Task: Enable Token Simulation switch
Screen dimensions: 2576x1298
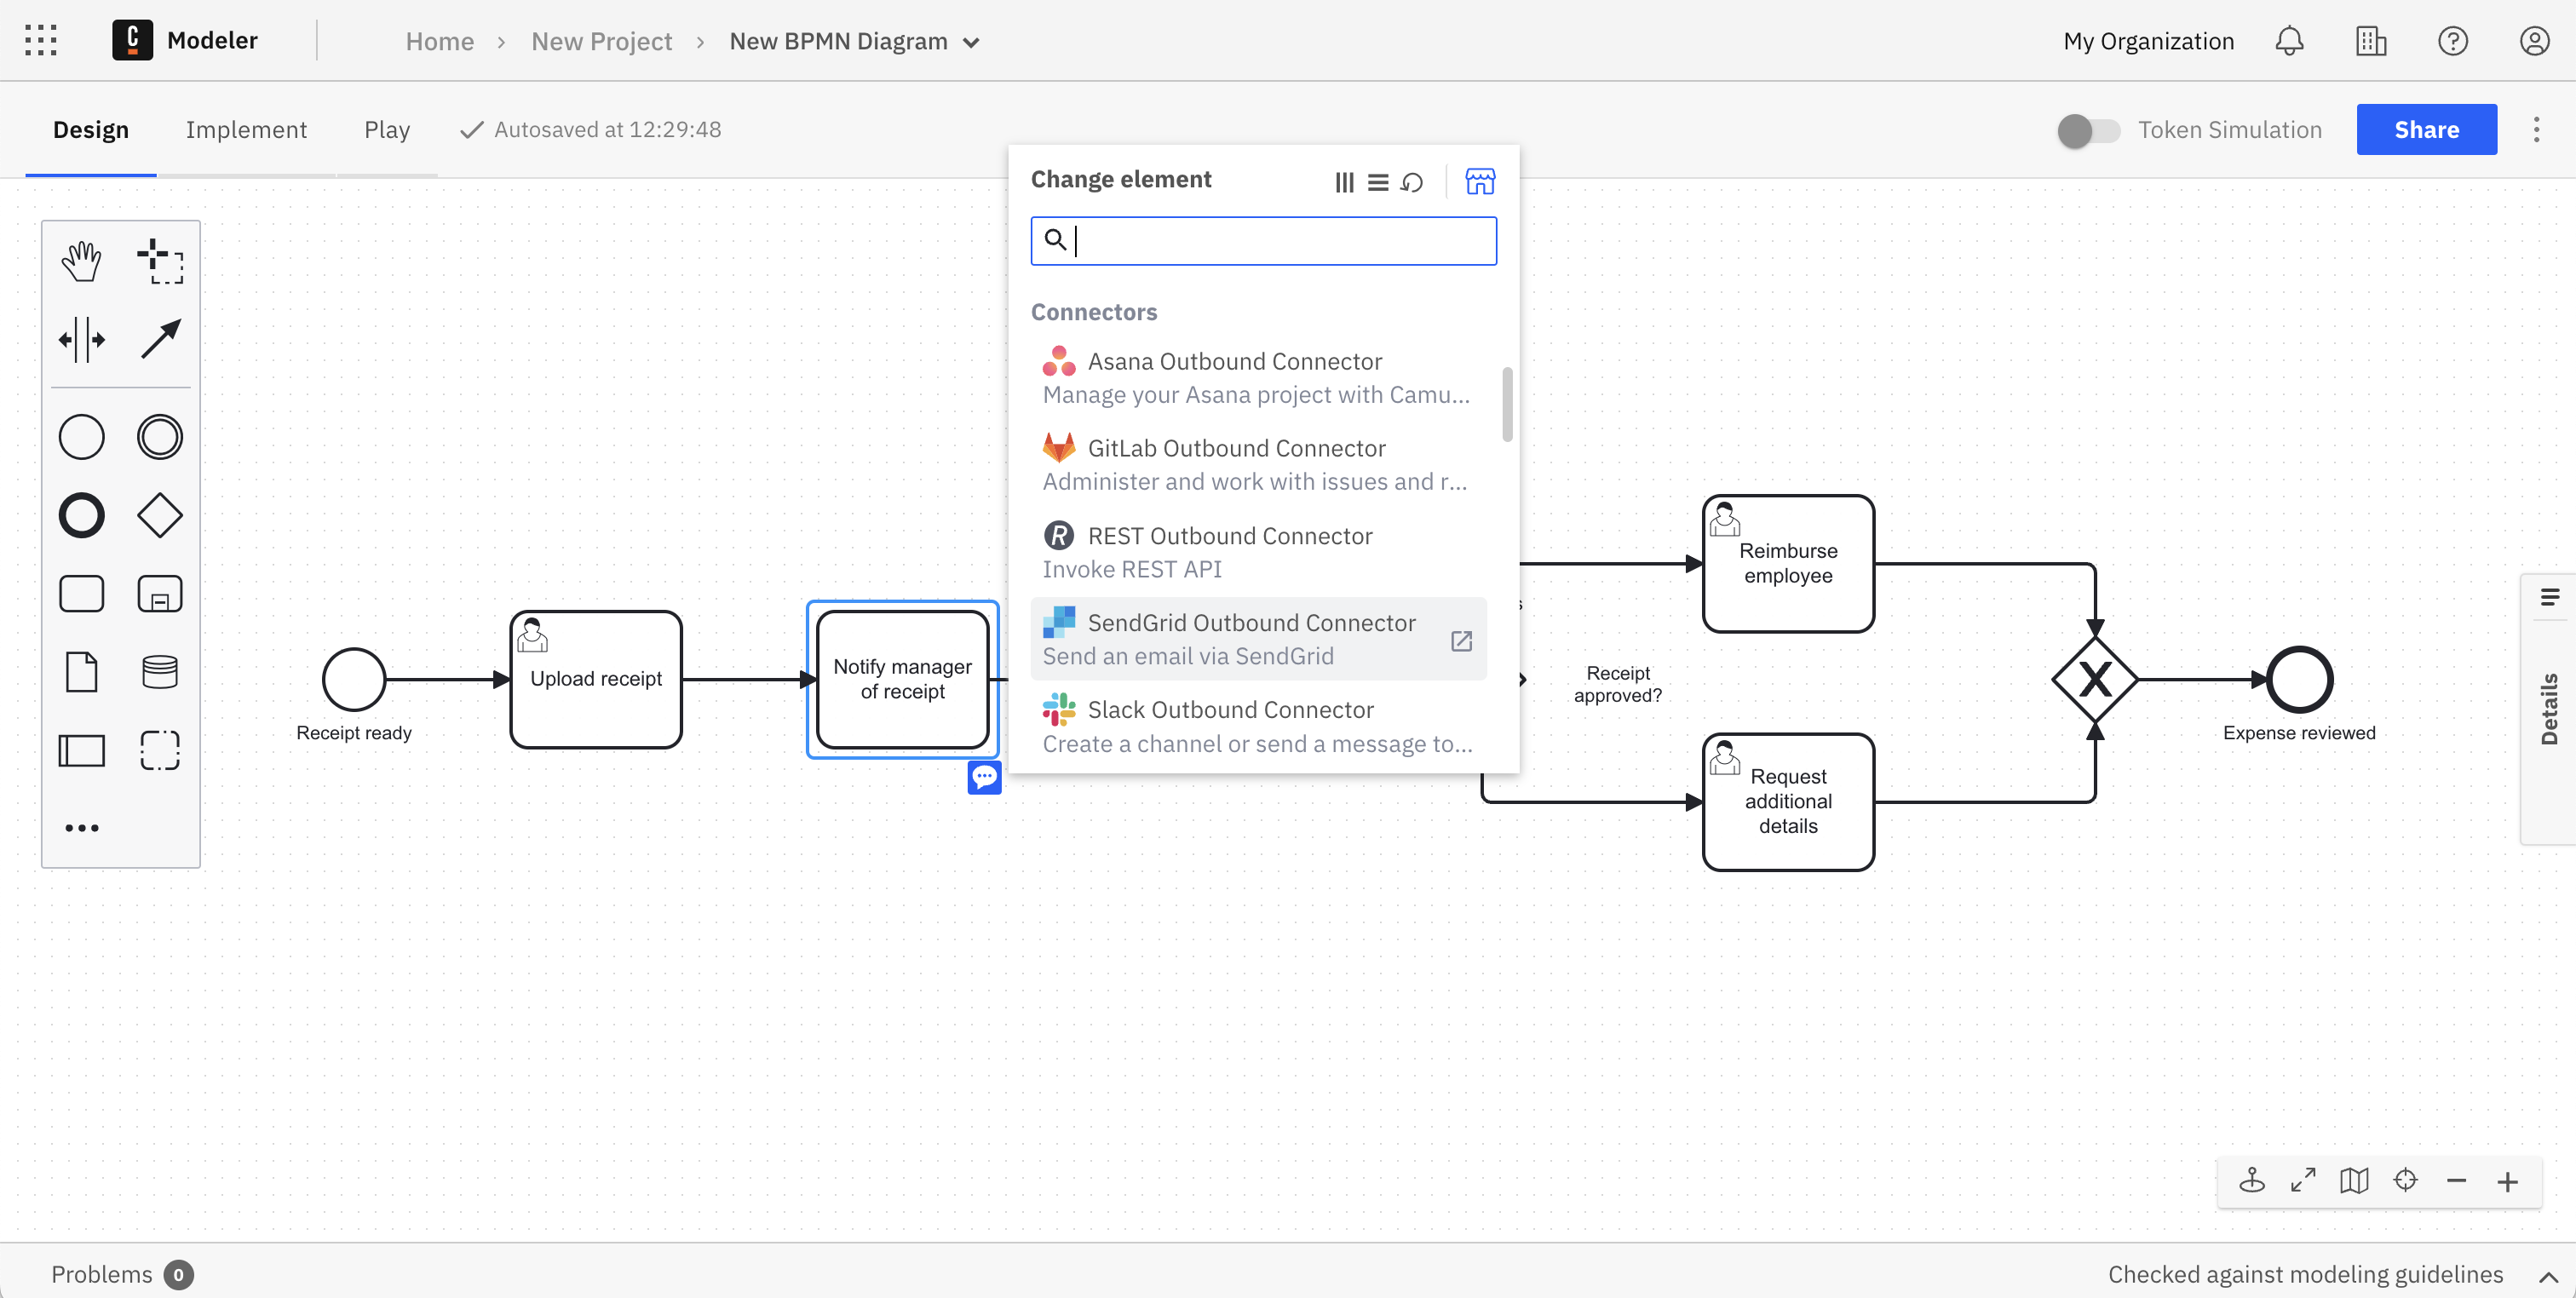Action: point(2088,130)
